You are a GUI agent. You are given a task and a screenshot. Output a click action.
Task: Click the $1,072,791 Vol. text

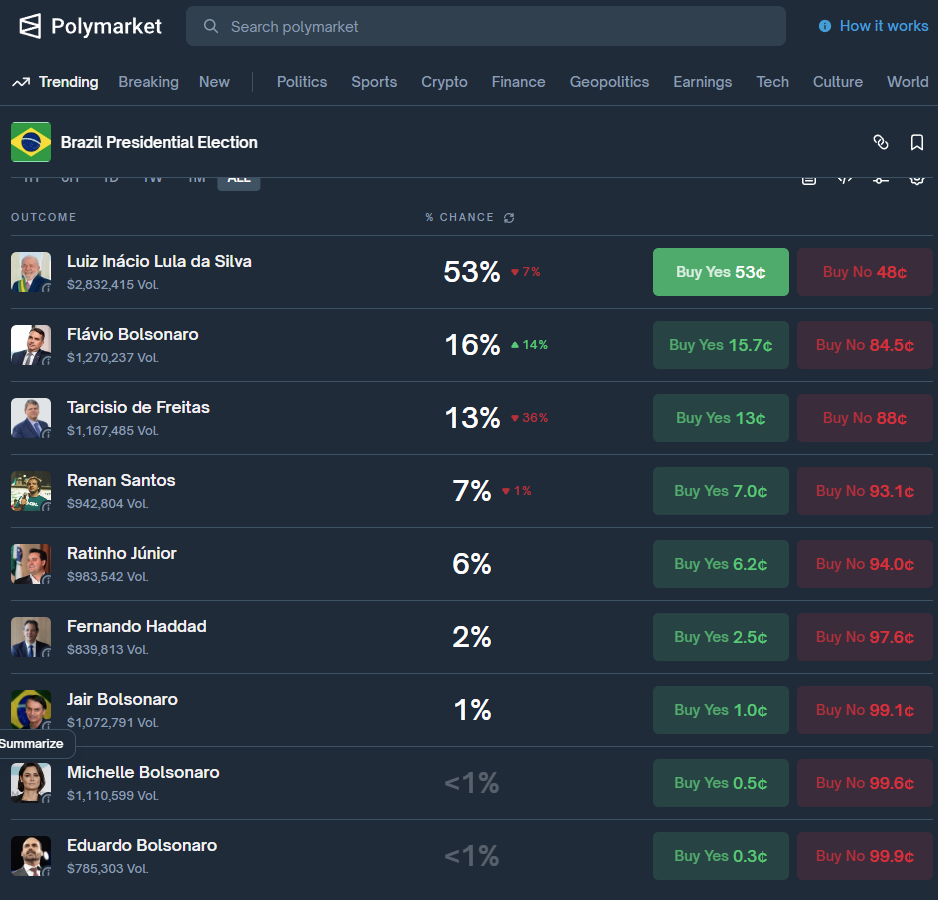coord(112,723)
